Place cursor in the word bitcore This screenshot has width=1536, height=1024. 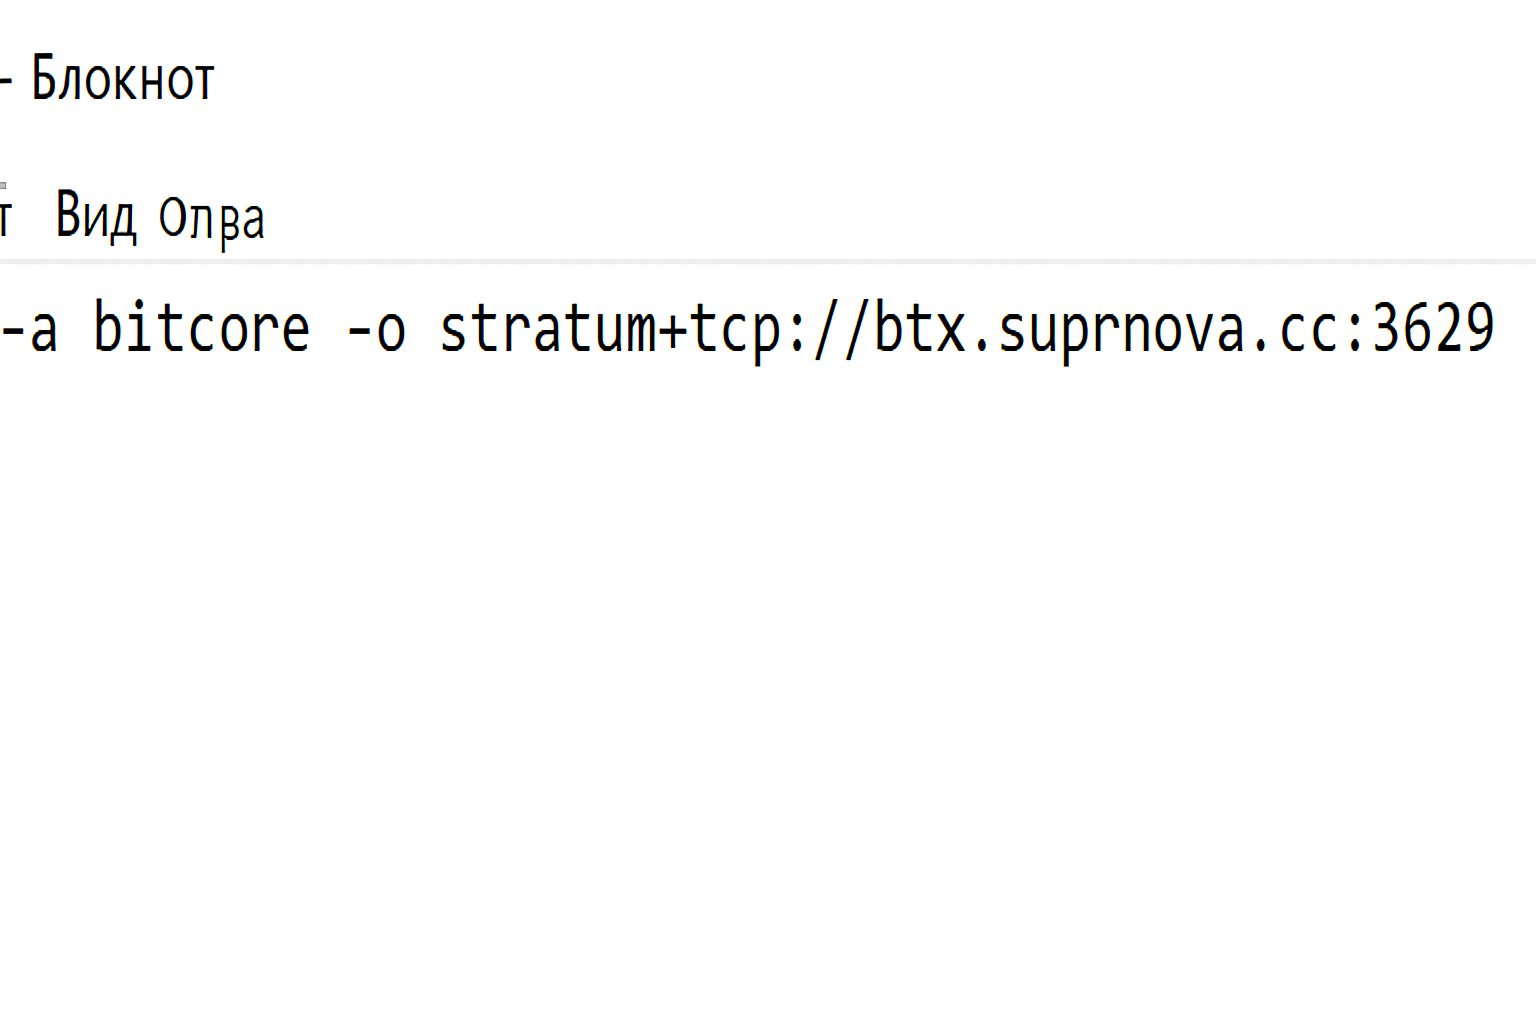point(201,329)
